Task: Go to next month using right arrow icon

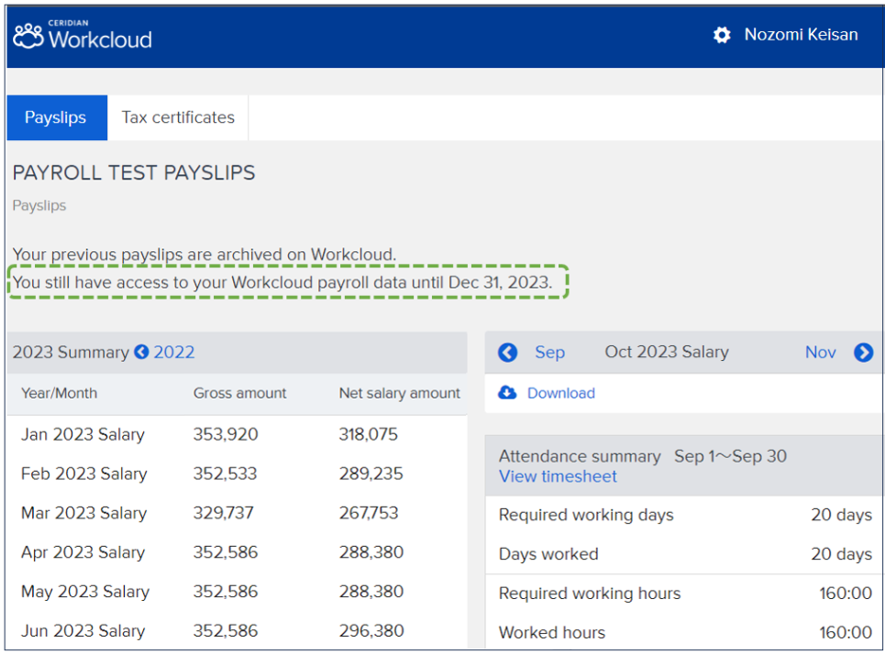Action: click(863, 352)
